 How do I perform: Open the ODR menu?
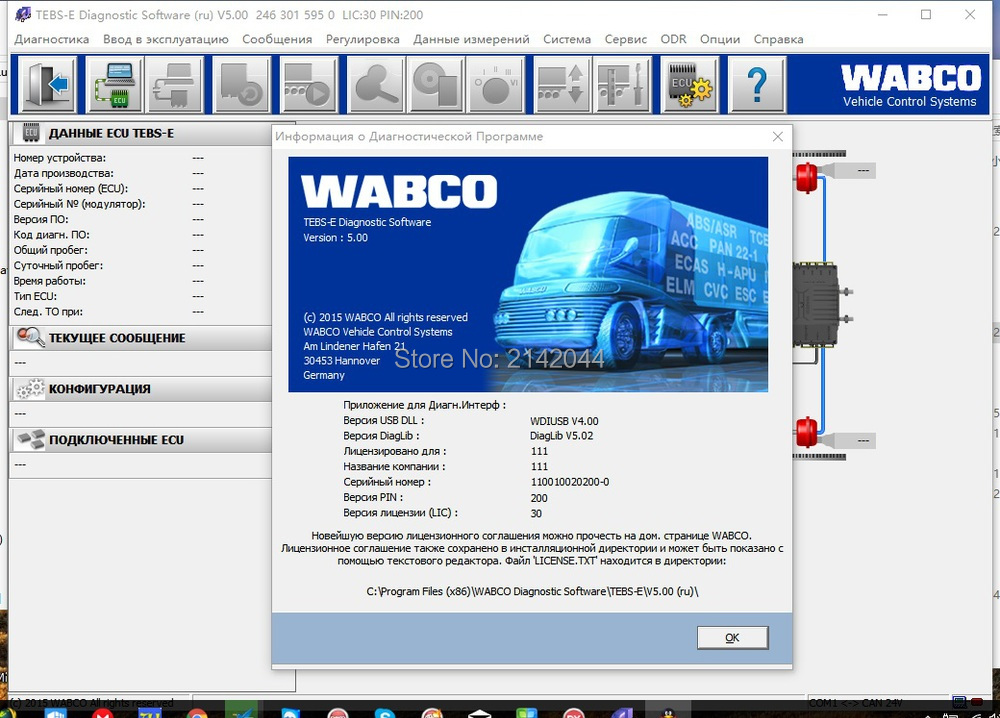coord(674,39)
